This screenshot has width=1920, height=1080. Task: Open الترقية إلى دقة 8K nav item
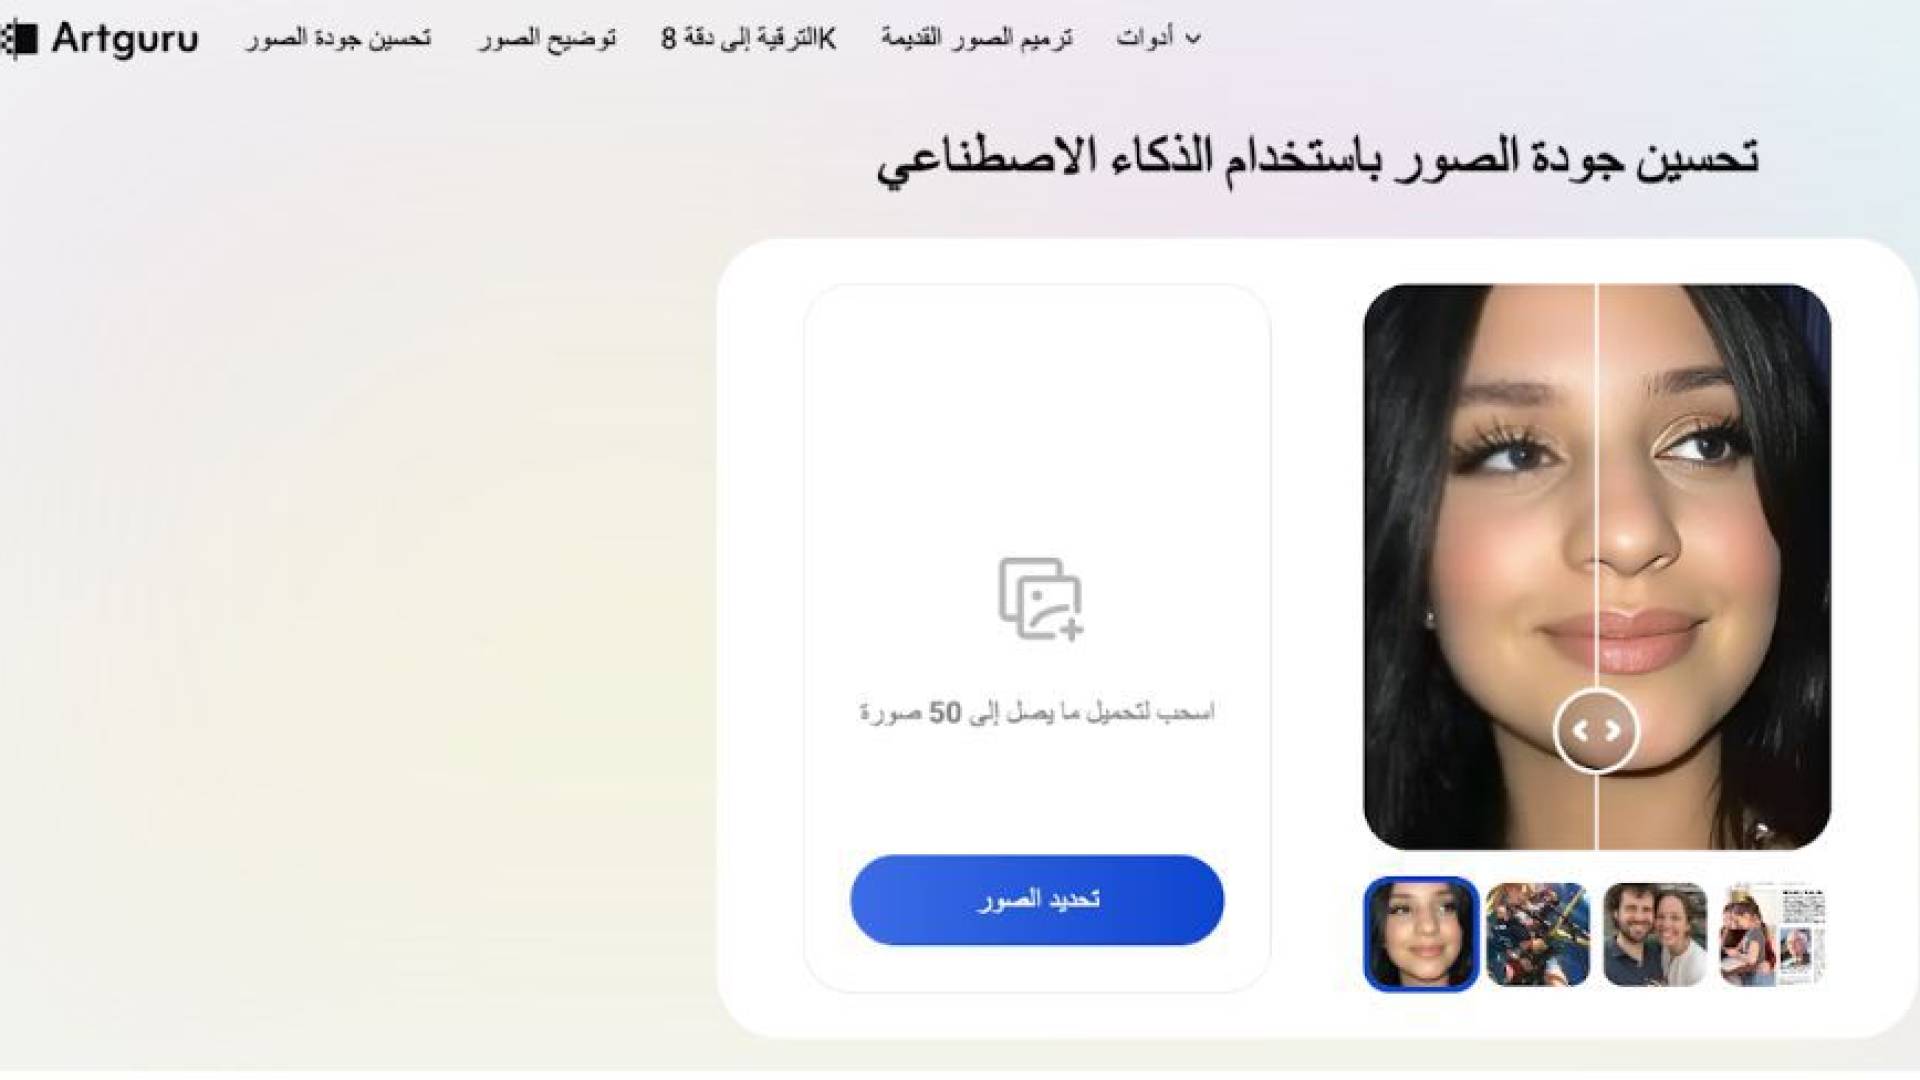[748, 38]
